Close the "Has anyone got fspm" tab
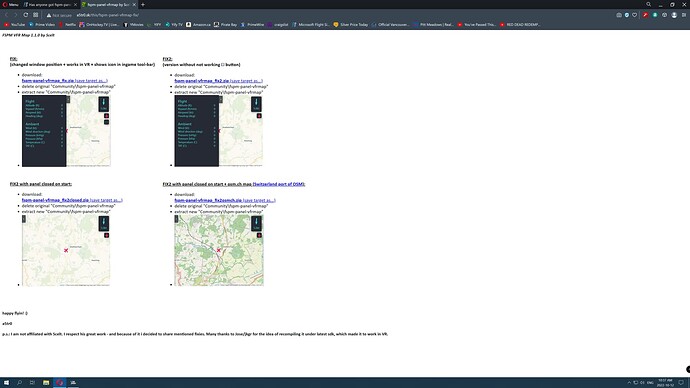690x388 pixels. coord(75,4)
